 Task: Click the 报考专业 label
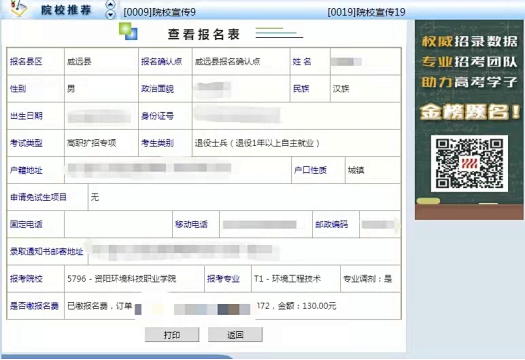223,279
